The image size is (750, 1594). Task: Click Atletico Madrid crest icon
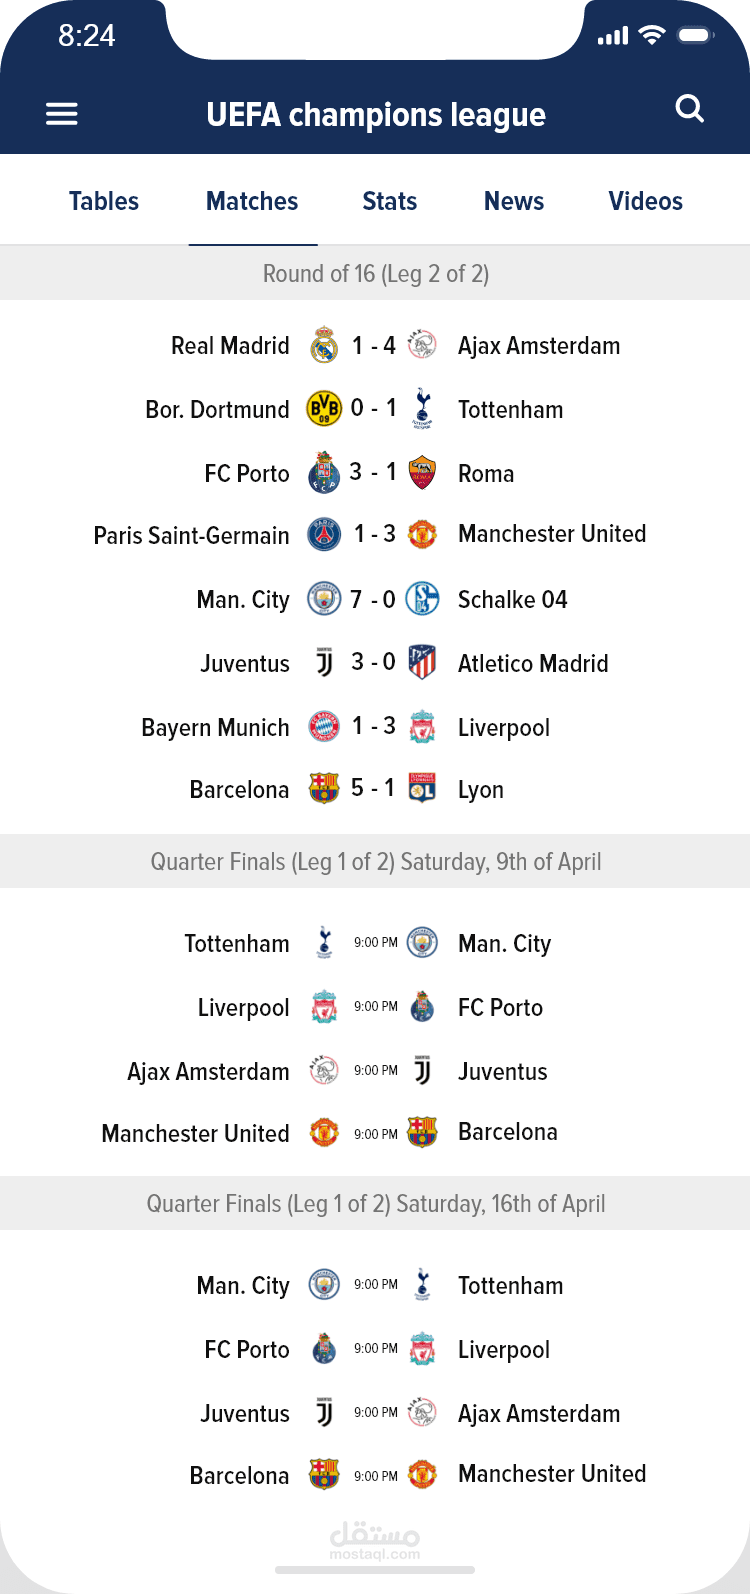pos(422,662)
